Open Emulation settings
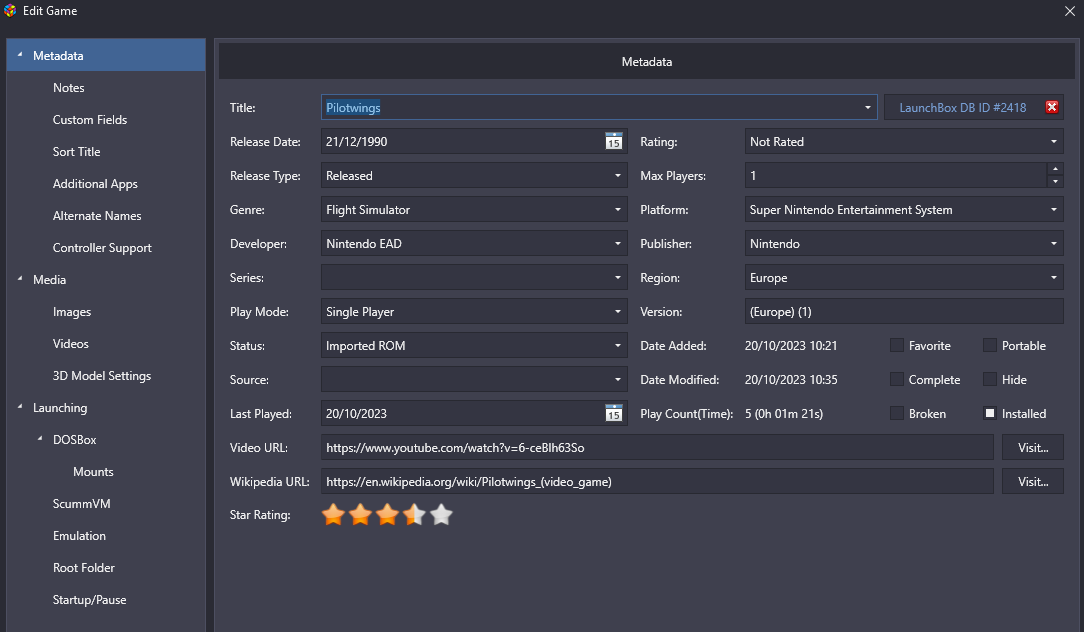1084x632 pixels. pos(80,536)
